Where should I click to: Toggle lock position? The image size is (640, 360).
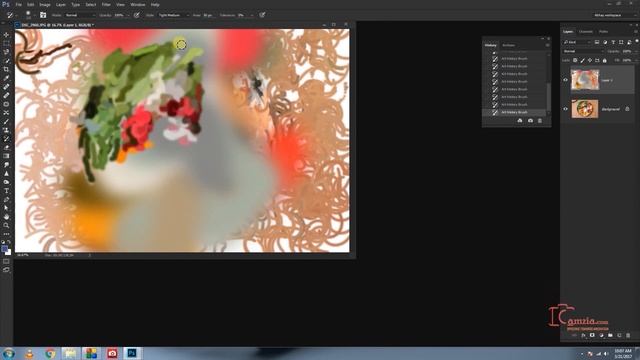(x=590, y=60)
